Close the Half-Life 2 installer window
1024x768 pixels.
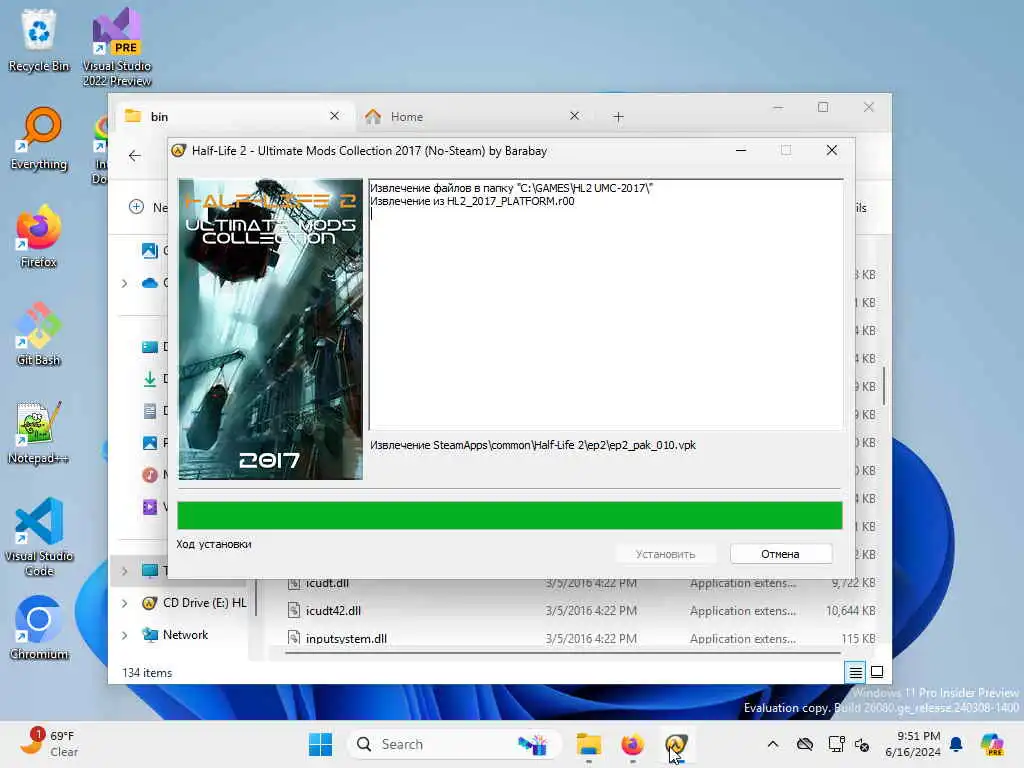pos(831,150)
